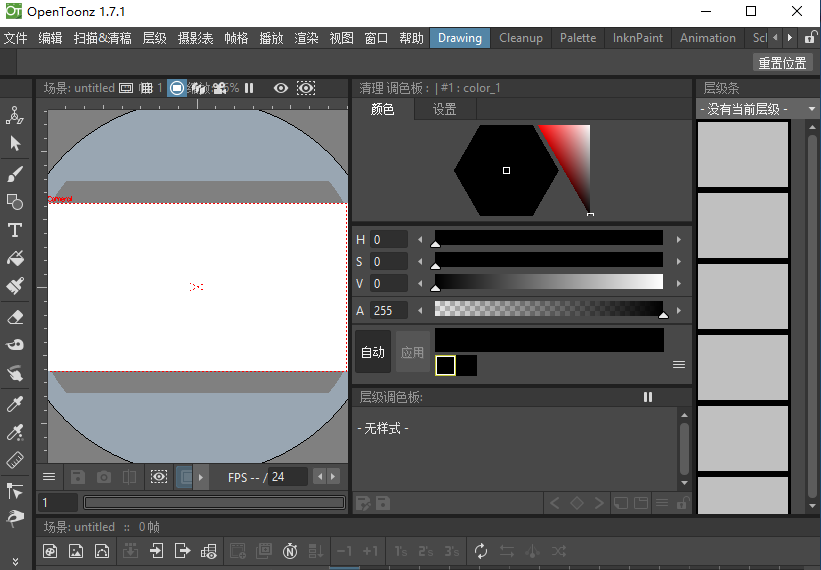Image resolution: width=821 pixels, height=570 pixels.
Task: Click the yellow-outlined current style swatch
Action: tap(446, 365)
